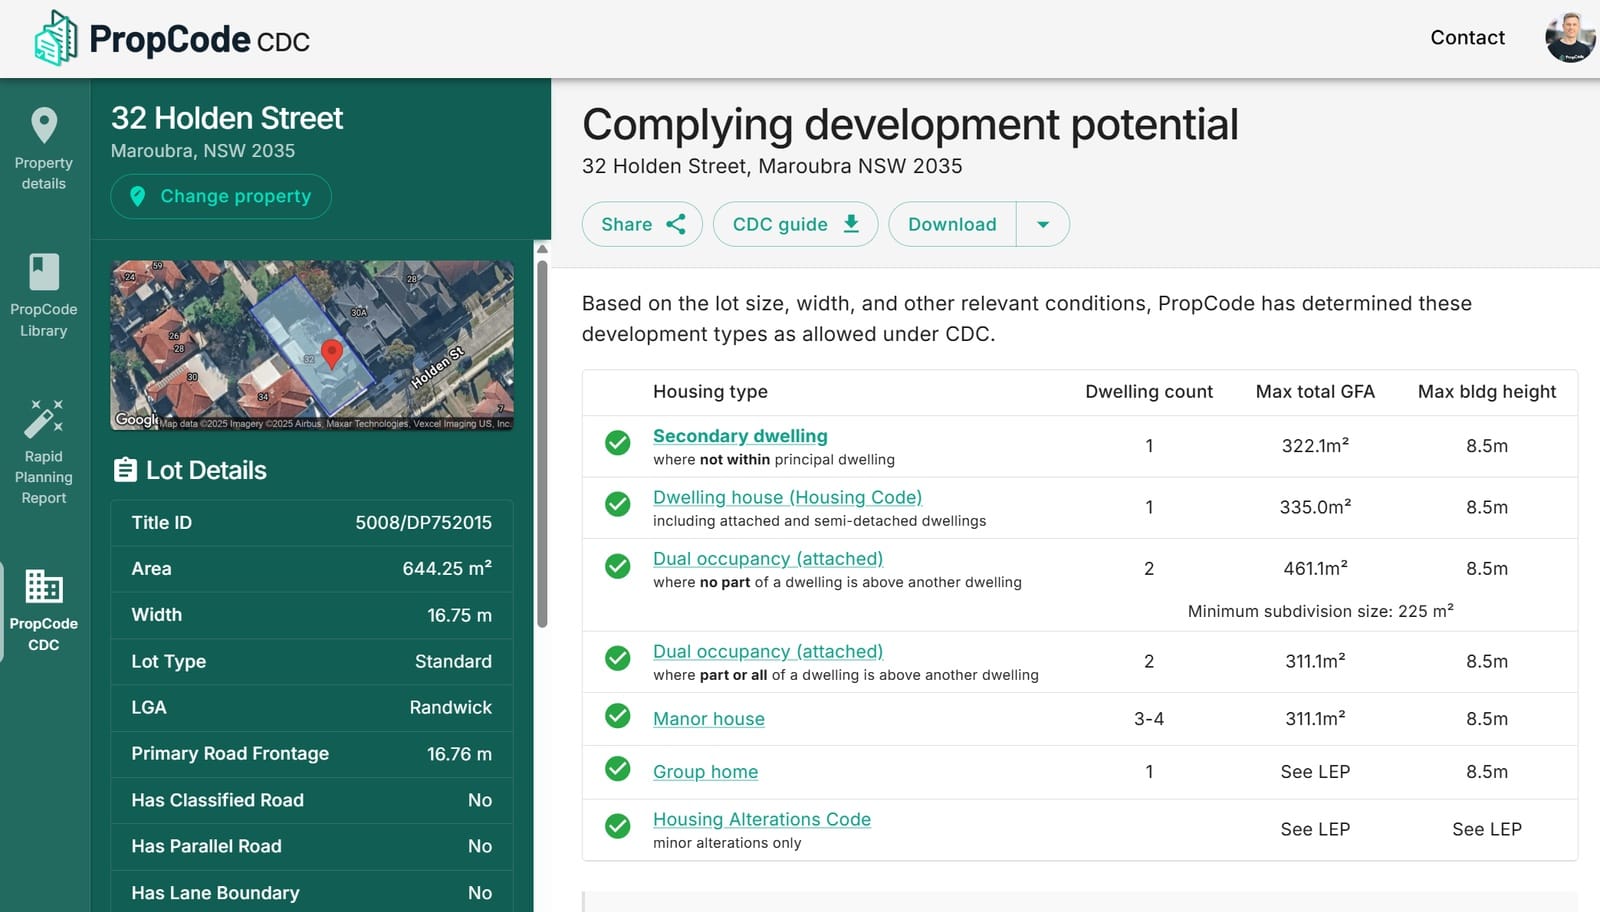The image size is (1600, 912).
Task: Click the Change property button
Action: pos(221,196)
